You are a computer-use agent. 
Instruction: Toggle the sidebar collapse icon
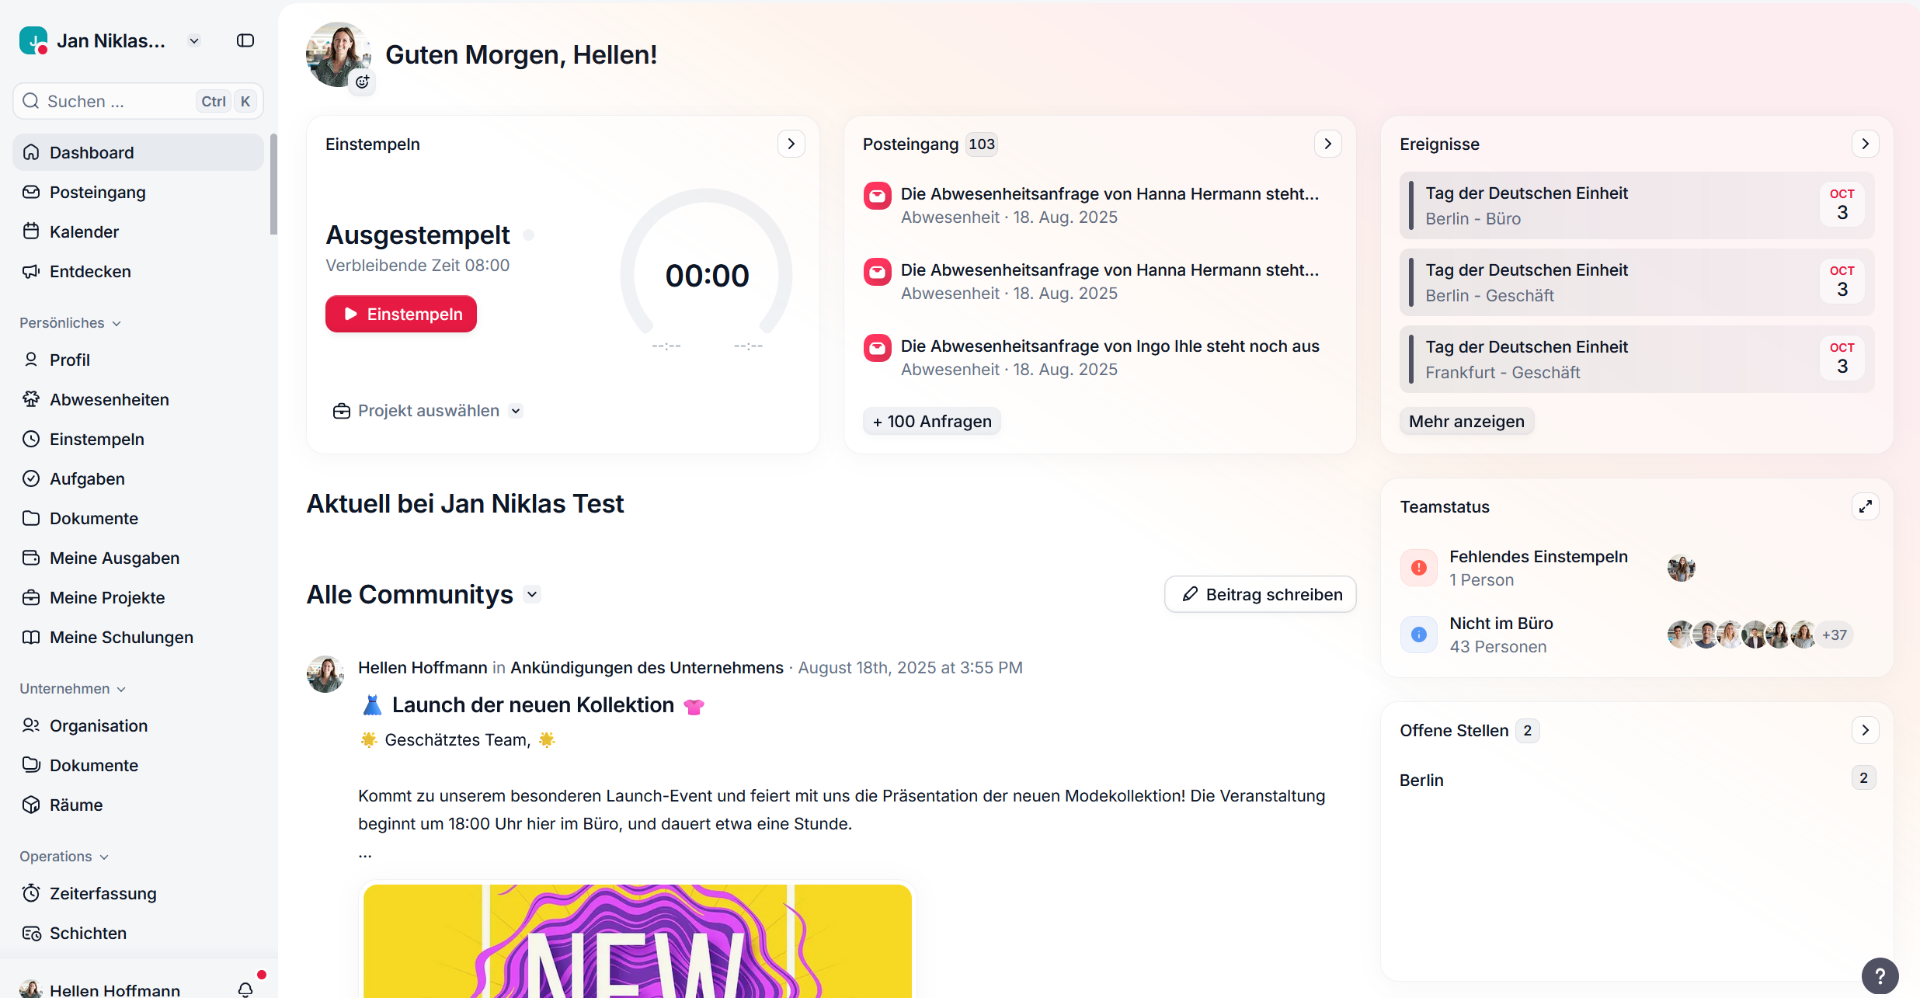pos(245,41)
